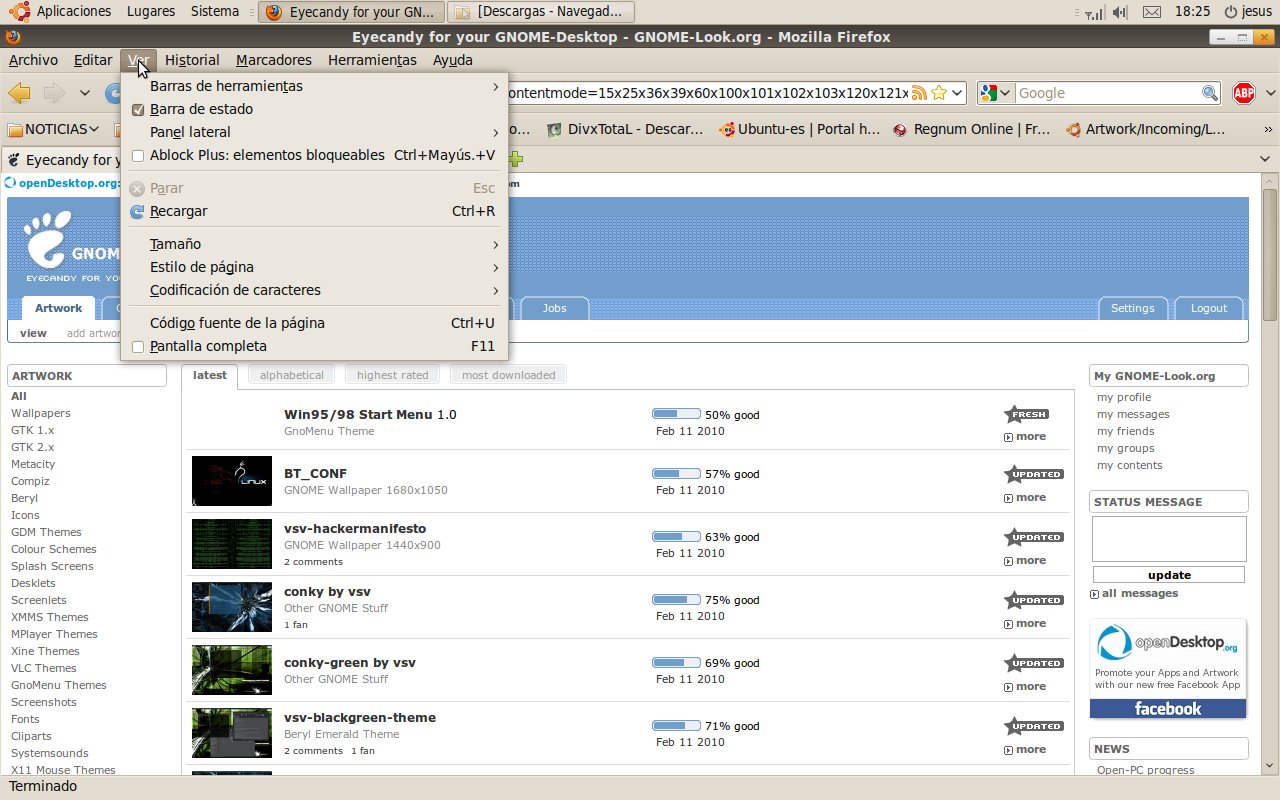This screenshot has width=1280, height=800.
Task: Open the Marcadores menu
Action: pos(274,60)
